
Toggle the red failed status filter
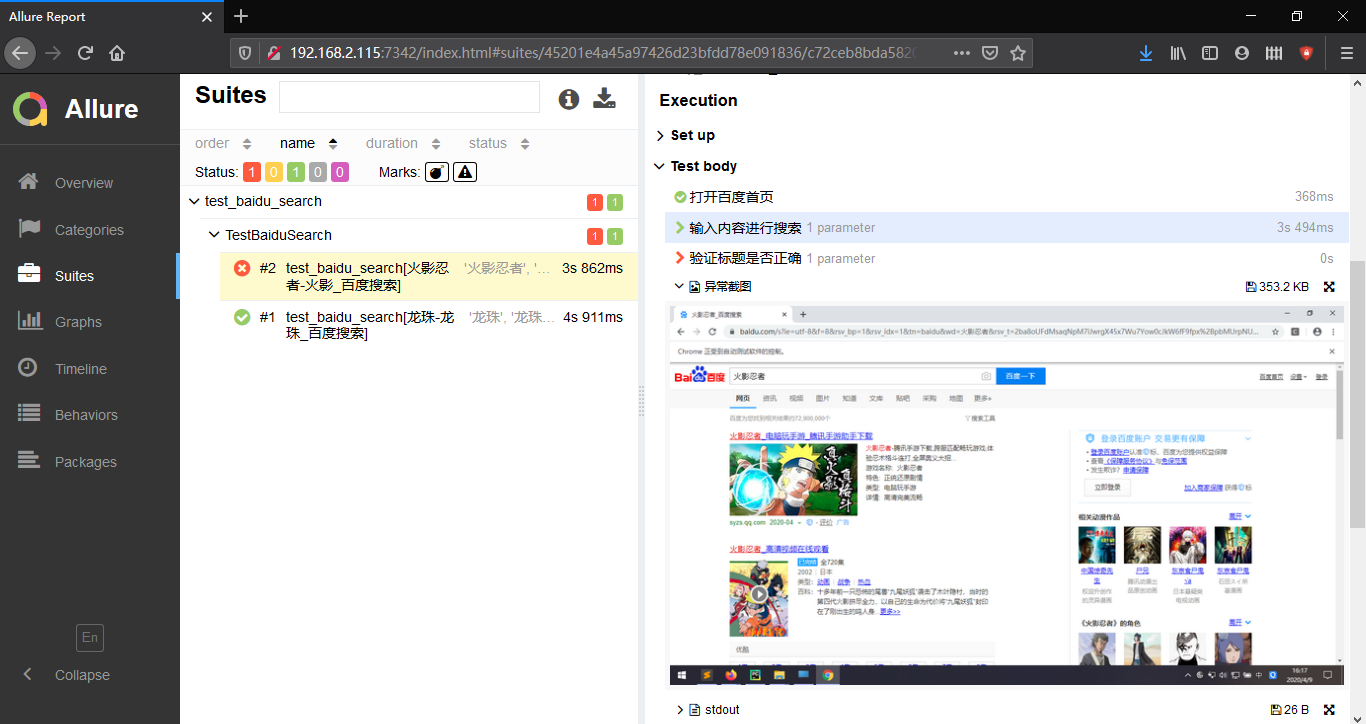tap(252, 172)
